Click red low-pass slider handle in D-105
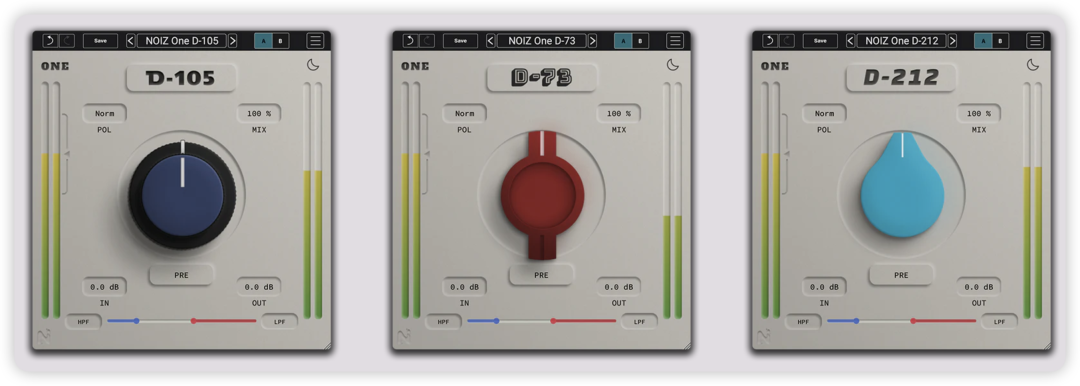Screen dimensions: 1080x386 194,321
